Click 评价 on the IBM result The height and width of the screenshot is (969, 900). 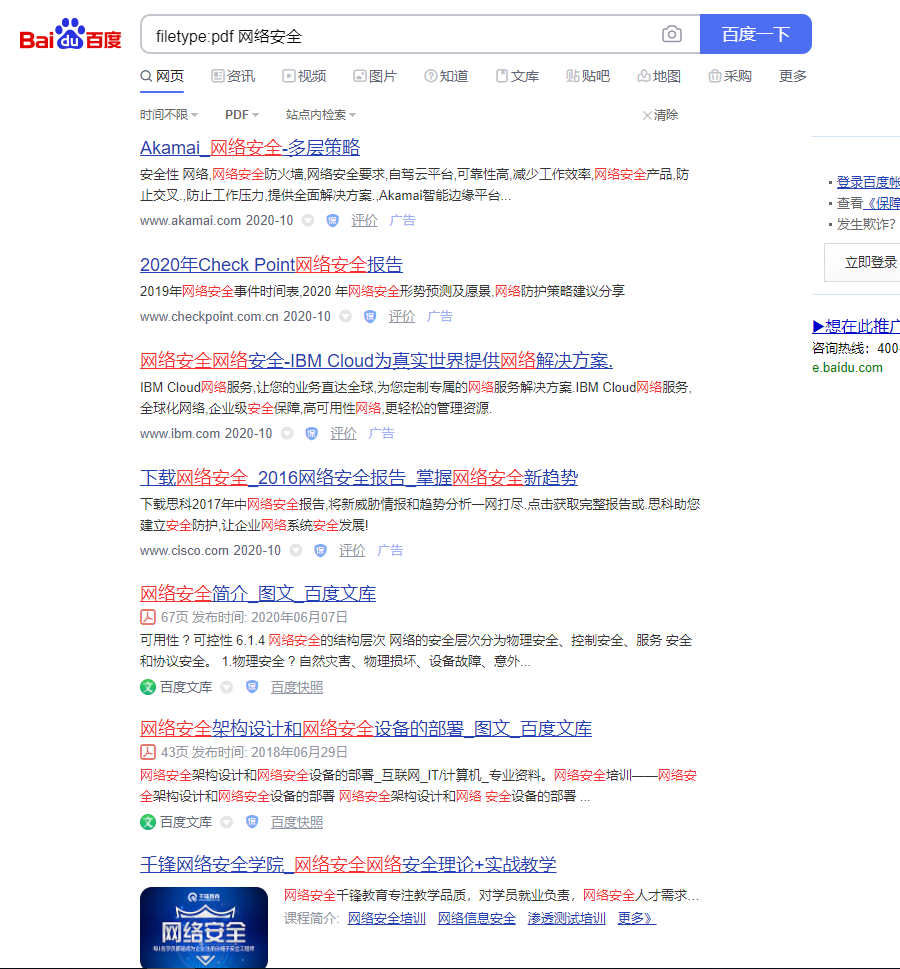coord(343,433)
